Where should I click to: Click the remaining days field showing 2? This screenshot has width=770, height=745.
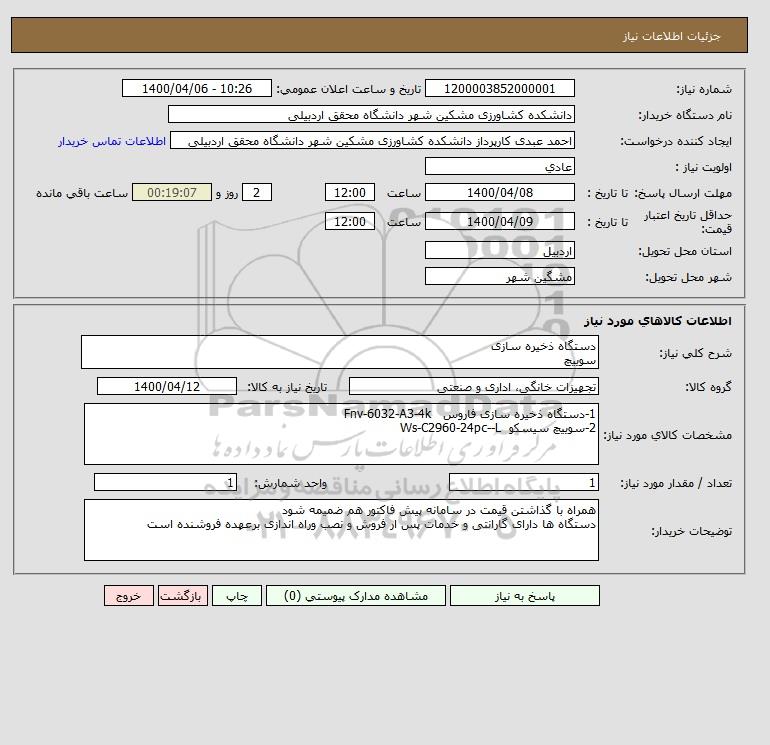256,193
